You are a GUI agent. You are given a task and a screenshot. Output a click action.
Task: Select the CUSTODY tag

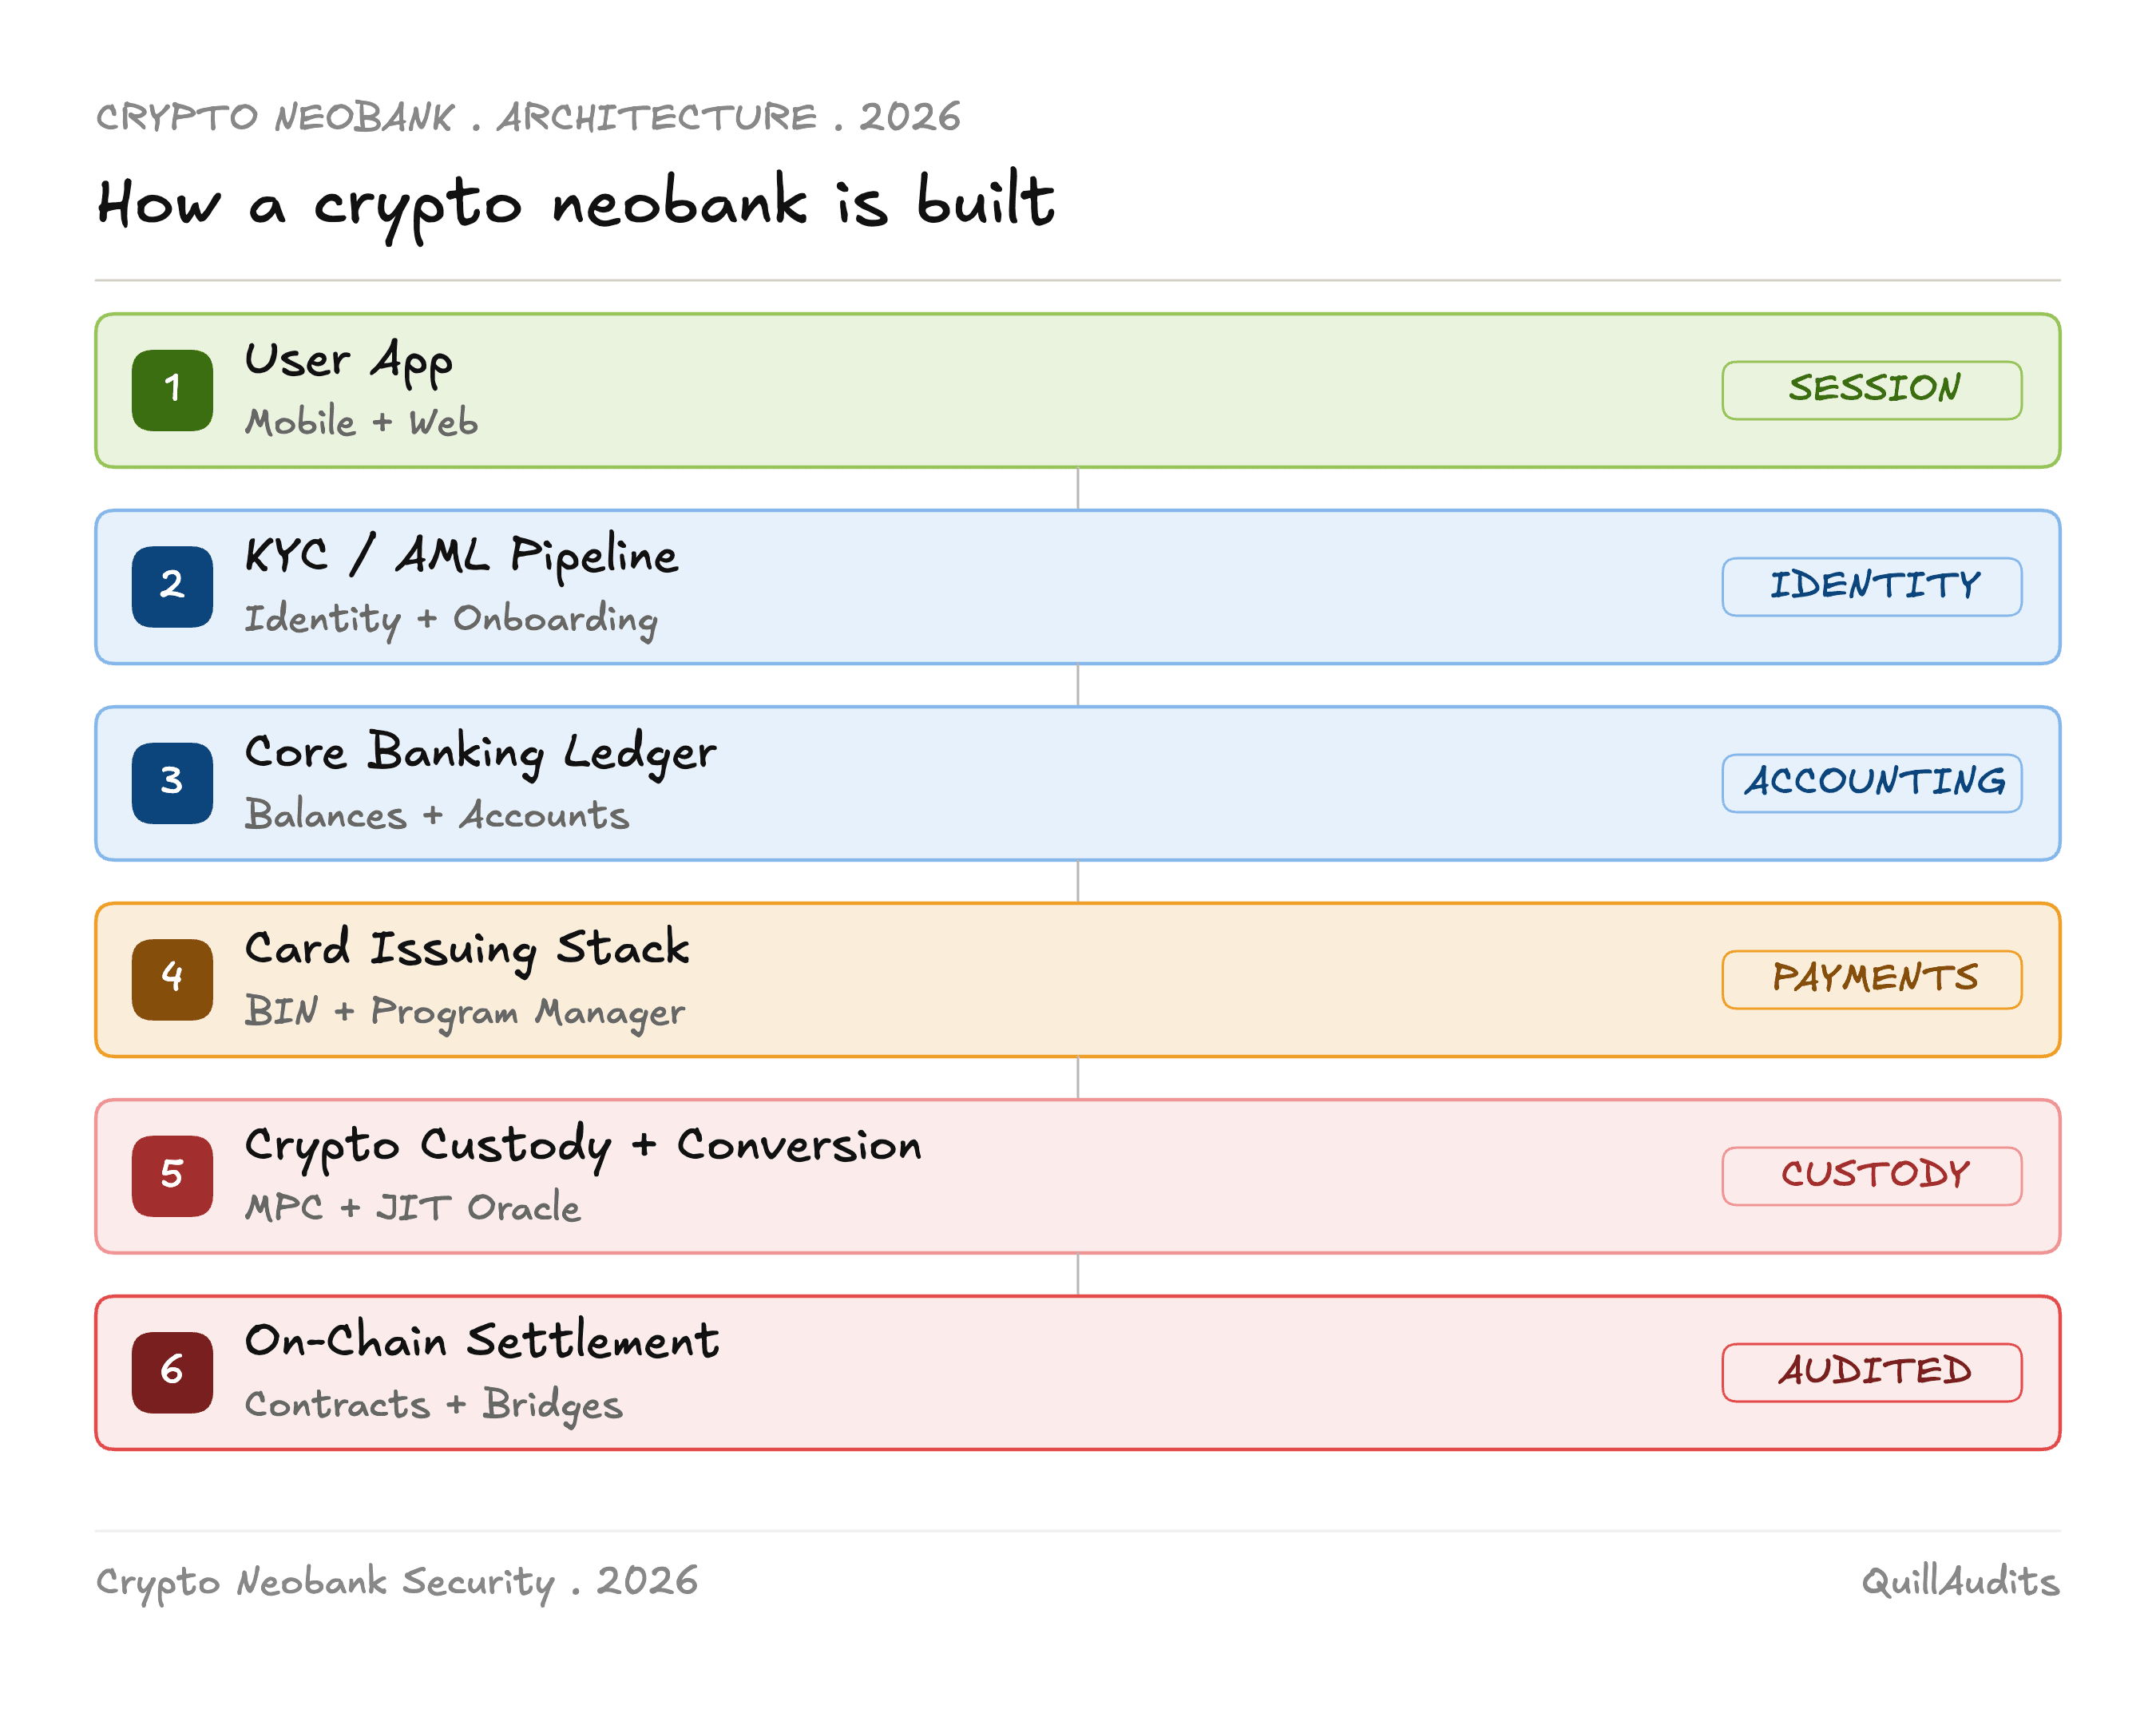[1872, 1176]
